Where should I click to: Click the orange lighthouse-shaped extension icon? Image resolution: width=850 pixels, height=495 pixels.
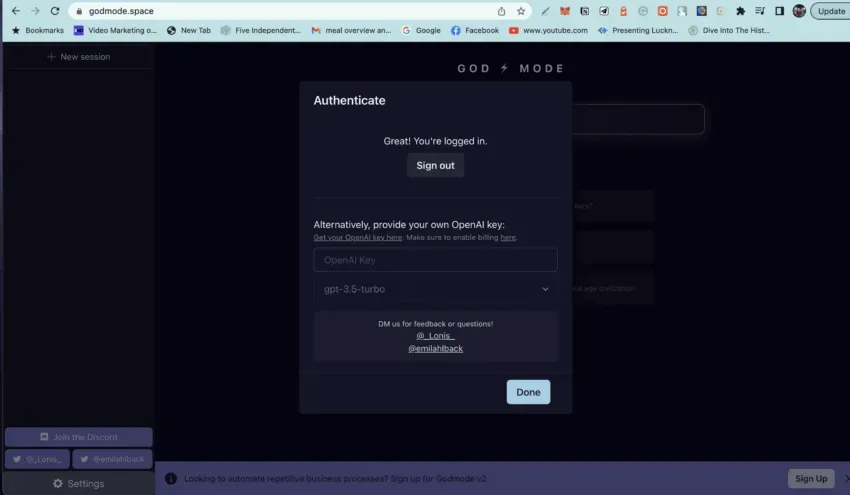pyautogui.click(x=623, y=11)
